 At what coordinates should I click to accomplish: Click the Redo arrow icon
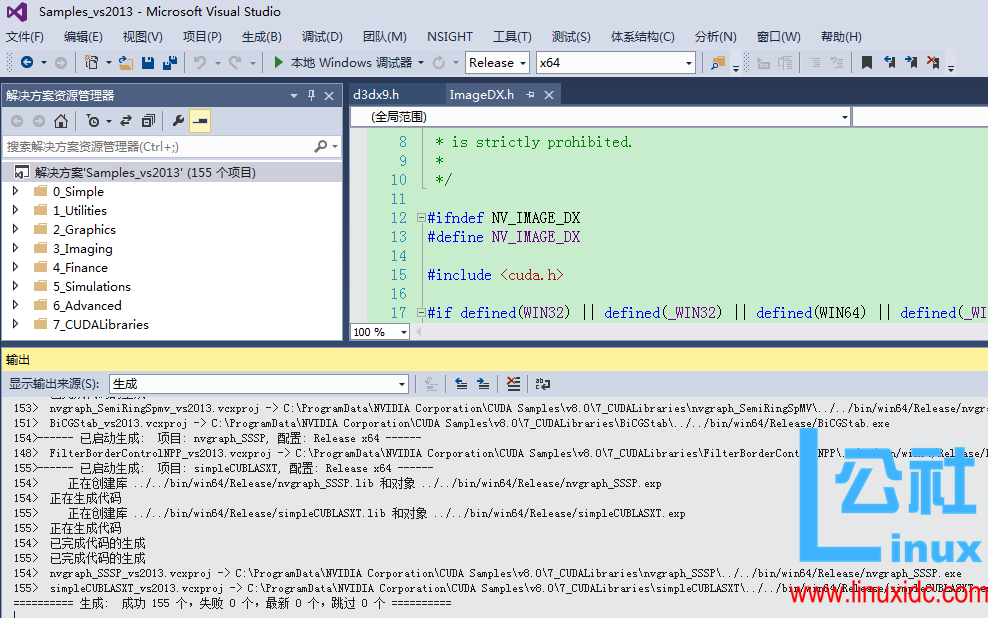(x=235, y=62)
